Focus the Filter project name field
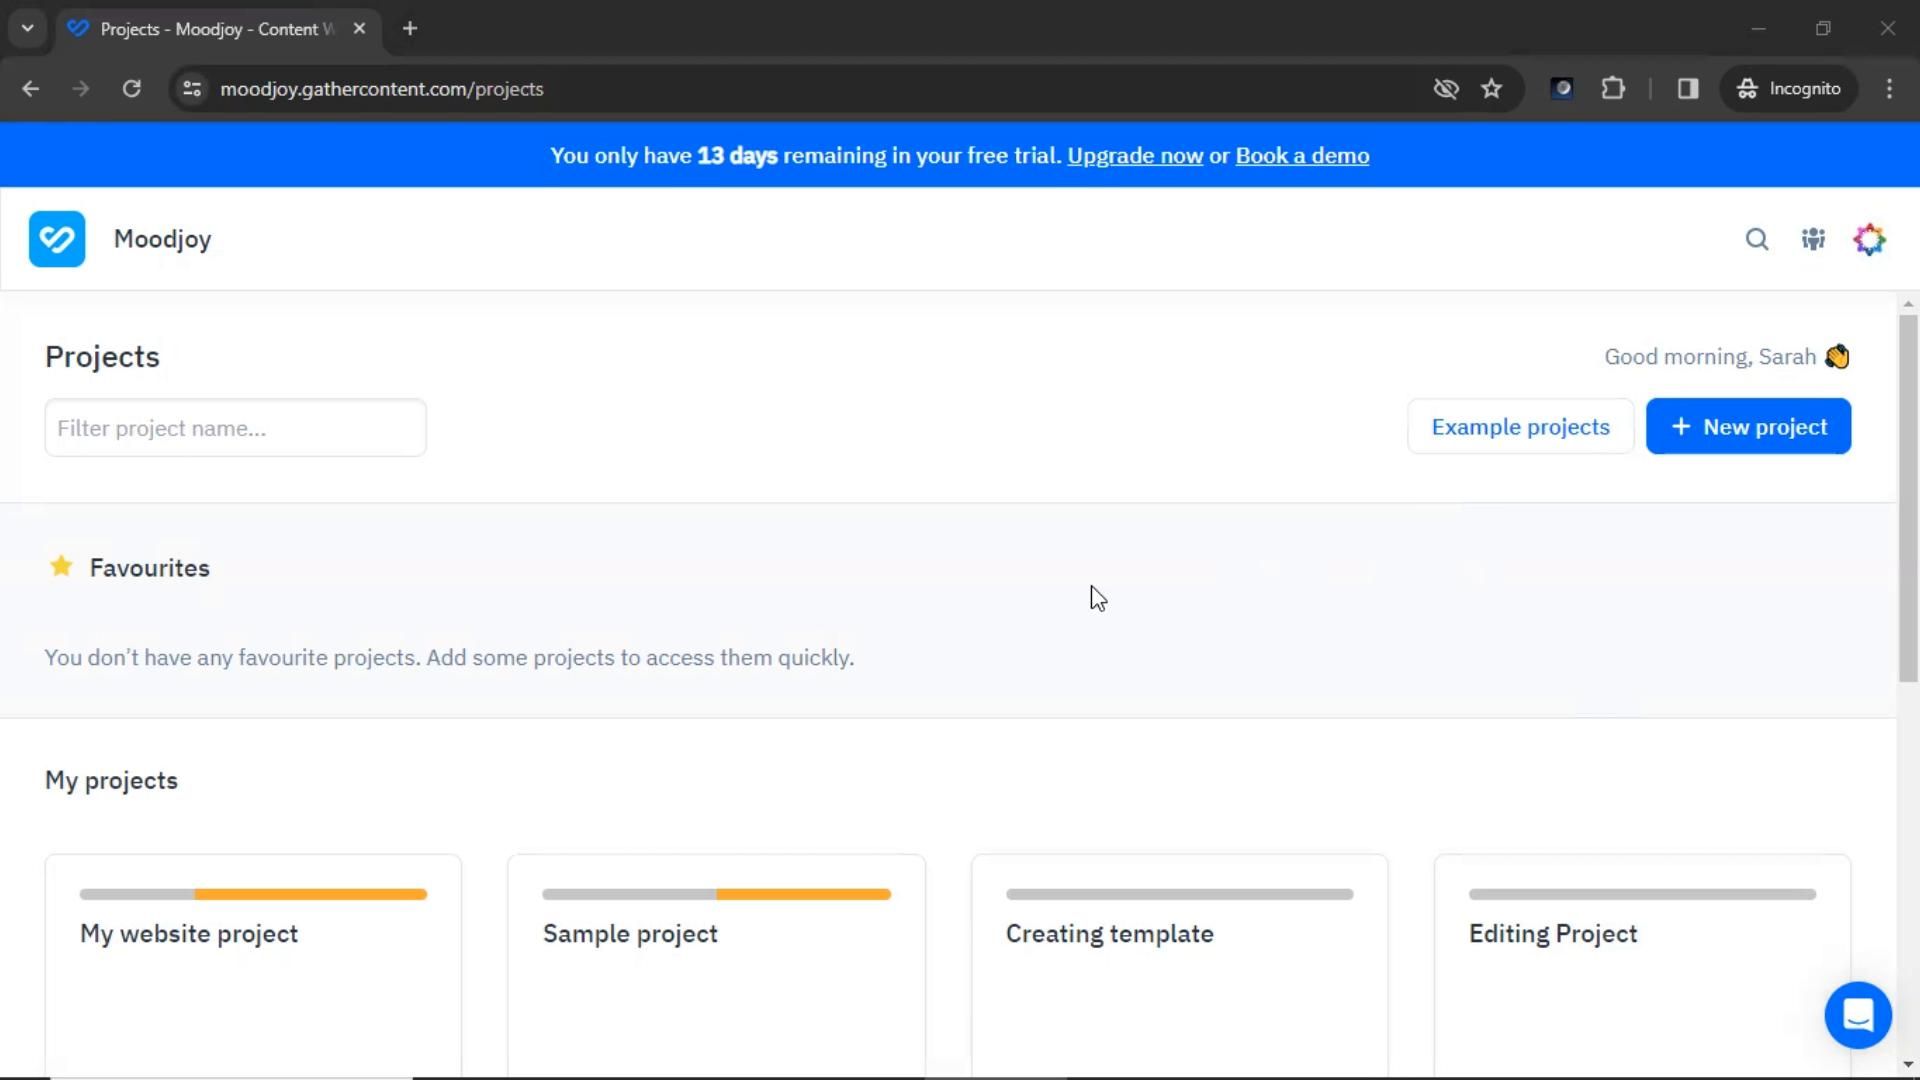 [x=236, y=428]
